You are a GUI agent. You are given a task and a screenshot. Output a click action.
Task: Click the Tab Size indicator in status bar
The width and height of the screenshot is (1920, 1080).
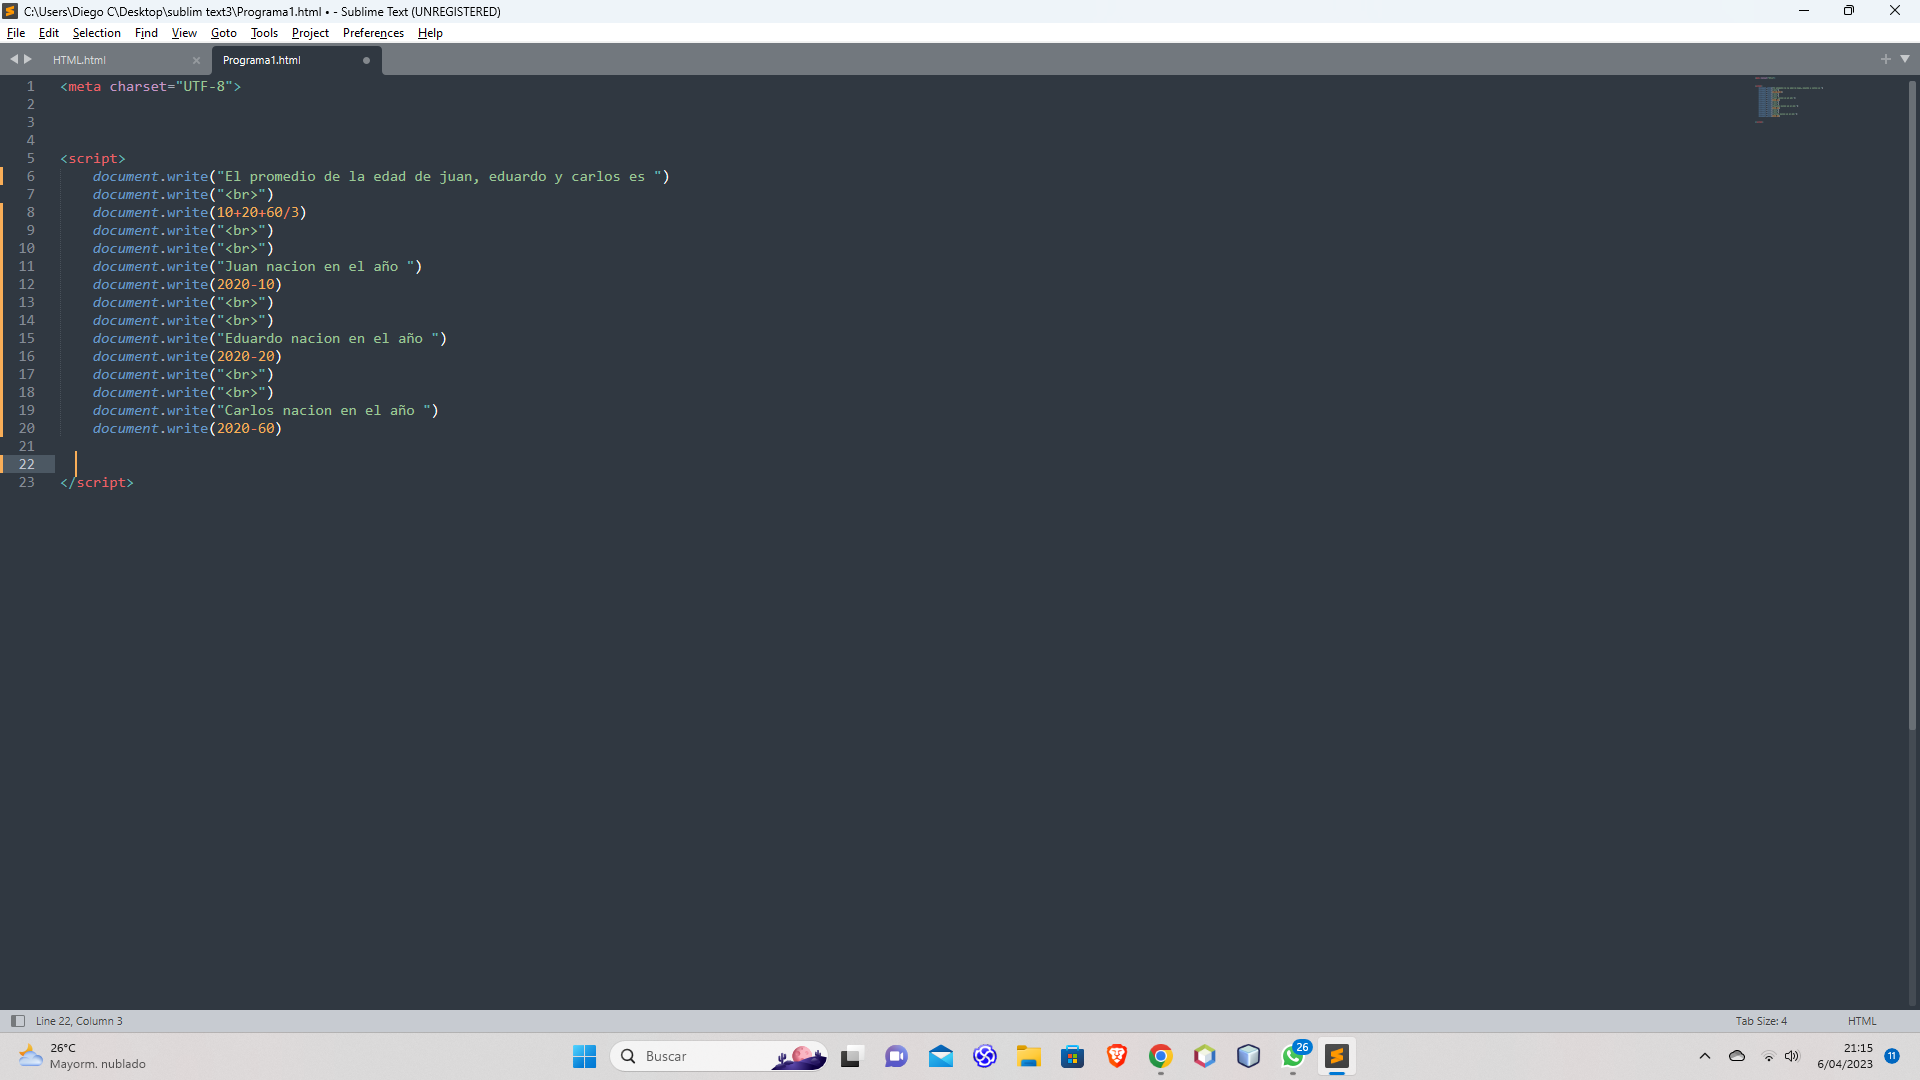[x=1762, y=1019]
